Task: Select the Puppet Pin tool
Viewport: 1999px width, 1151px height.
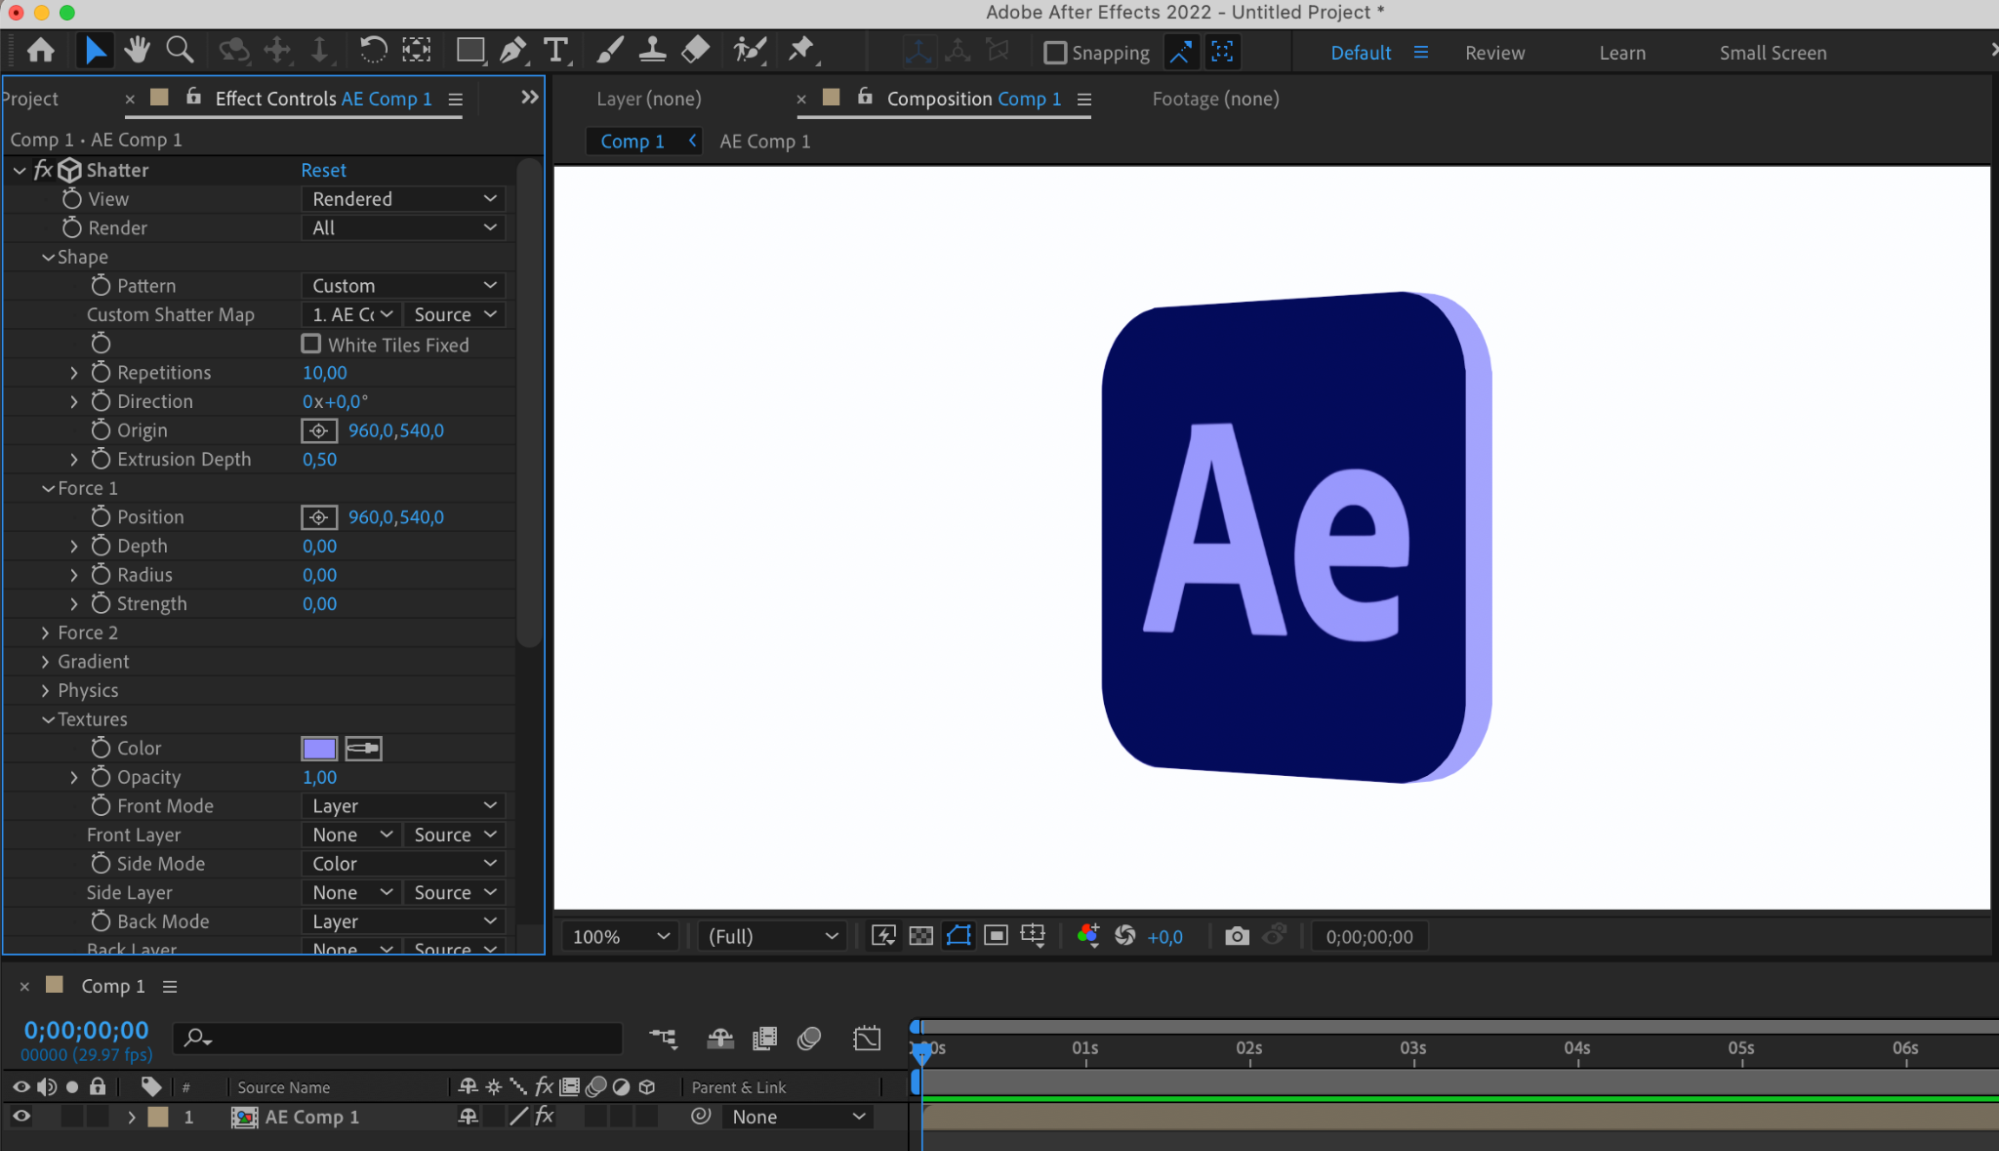Action: 801,50
